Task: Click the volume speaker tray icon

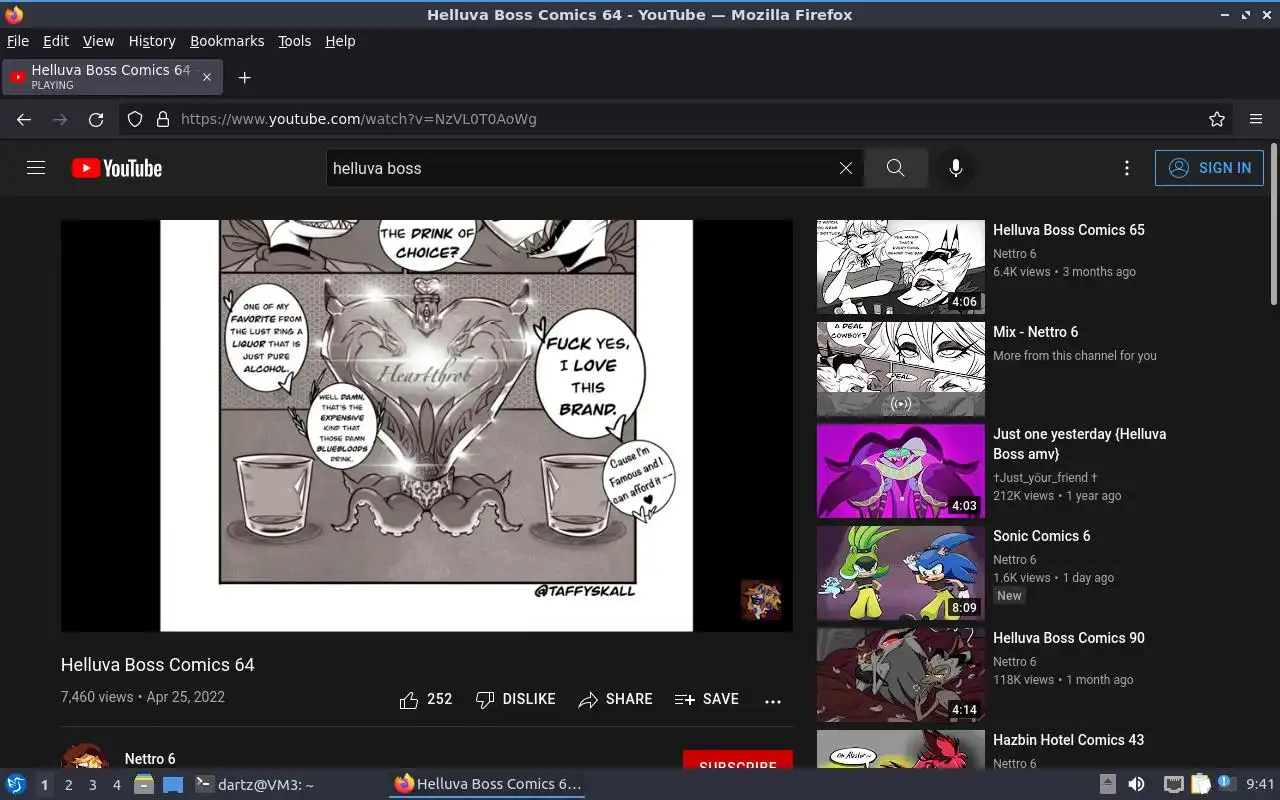Action: (1136, 784)
